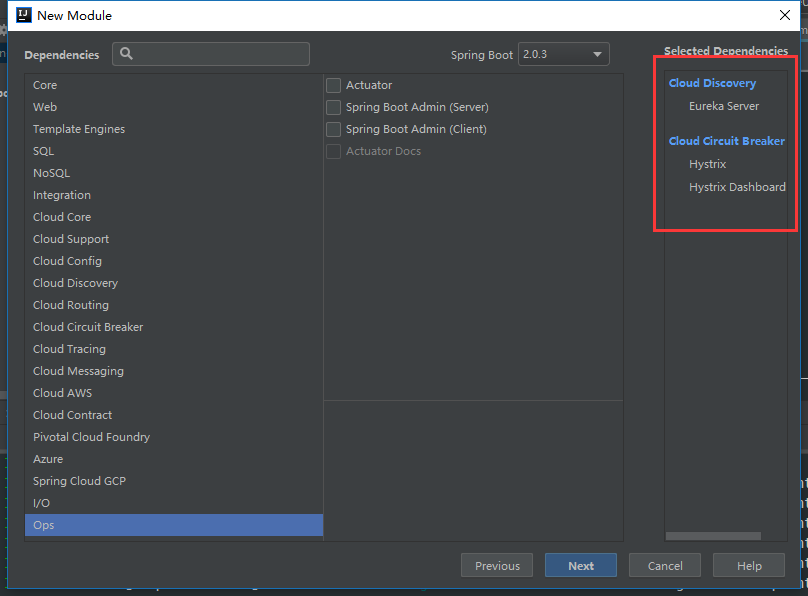Image resolution: width=808 pixels, height=596 pixels.
Task: Enable the Actuator checkbox
Action: pos(333,86)
